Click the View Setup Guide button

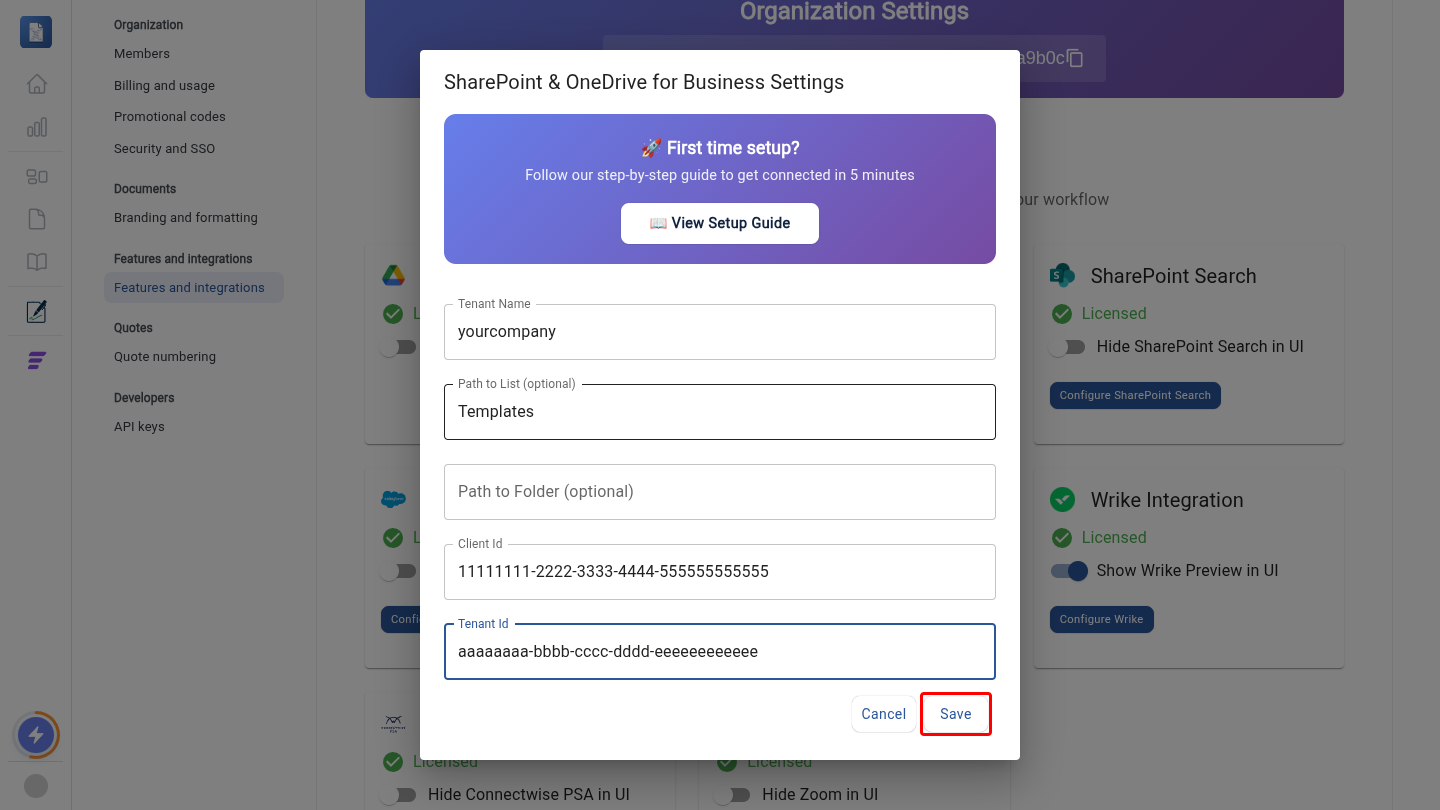720,224
